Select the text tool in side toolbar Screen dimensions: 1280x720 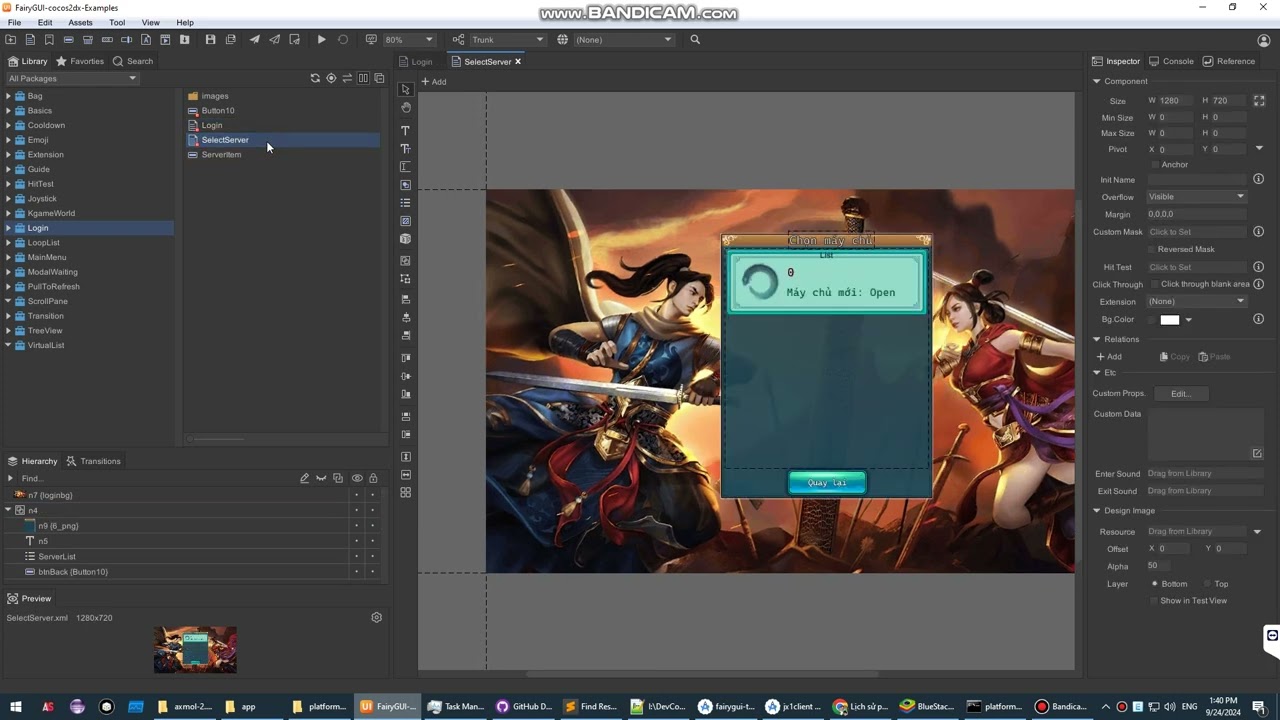pyautogui.click(x=405, y=131)
